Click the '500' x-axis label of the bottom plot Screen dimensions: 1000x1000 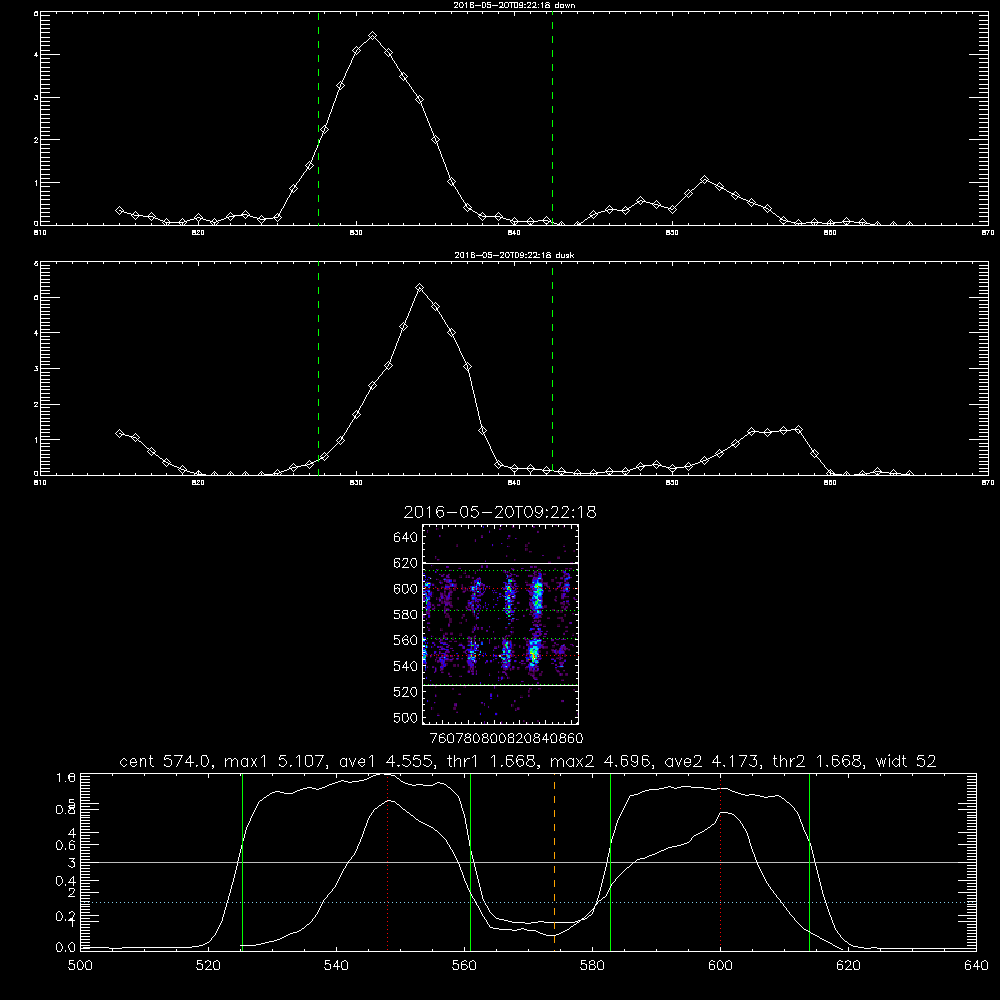coord(80,966)
